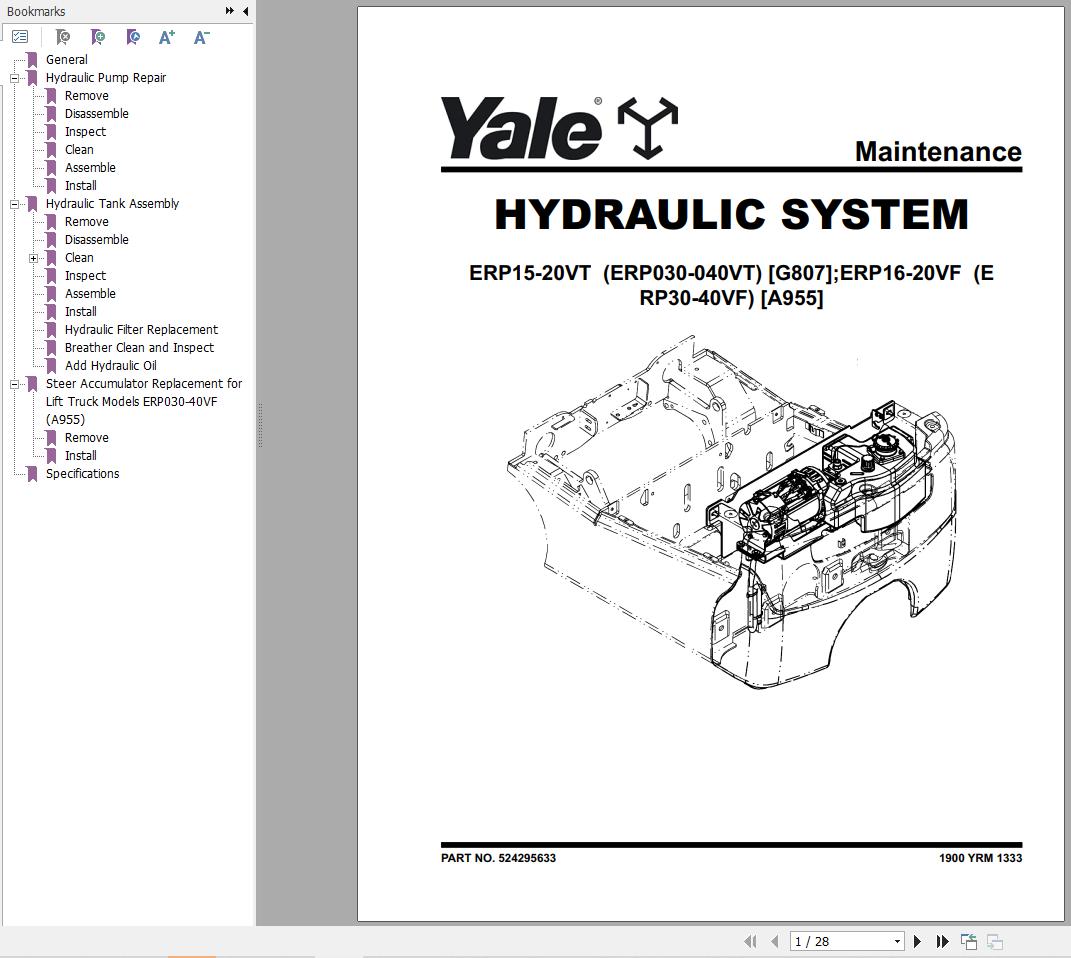Expand the Clean node under Hydraulic Tank Assembly
Viewport: 1071px width, 958px height.
pyautogui.click(x=33, y=258)
